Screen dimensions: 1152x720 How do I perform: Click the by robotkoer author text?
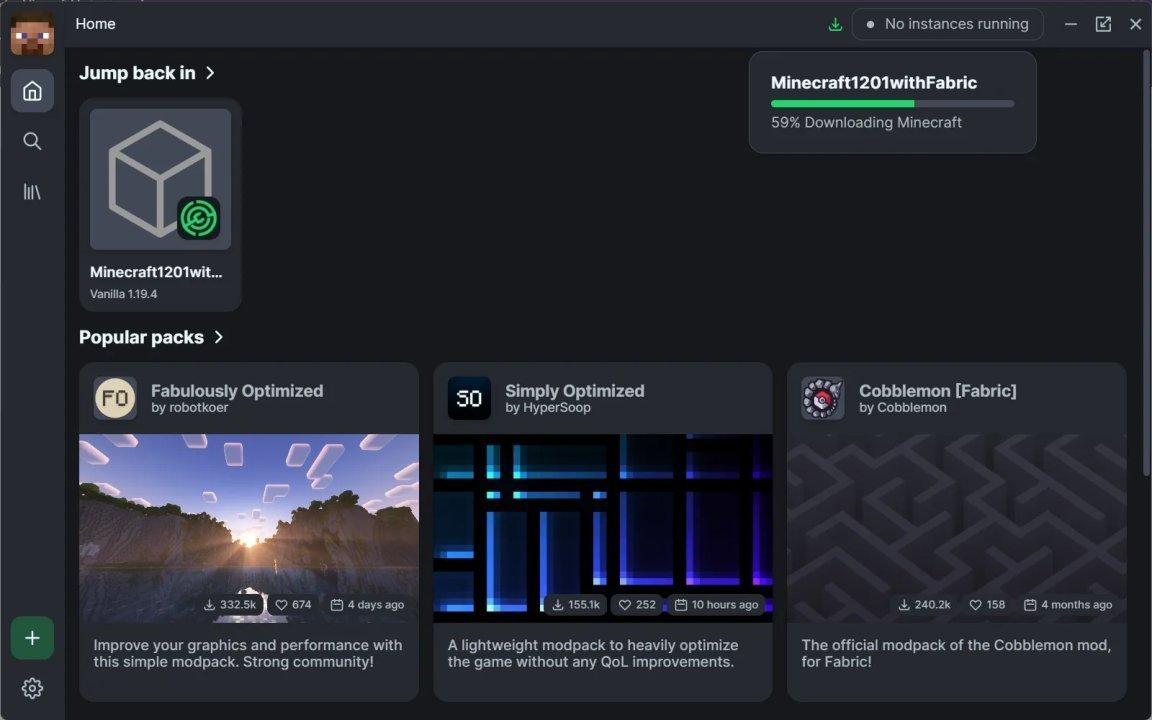point(190,408)
